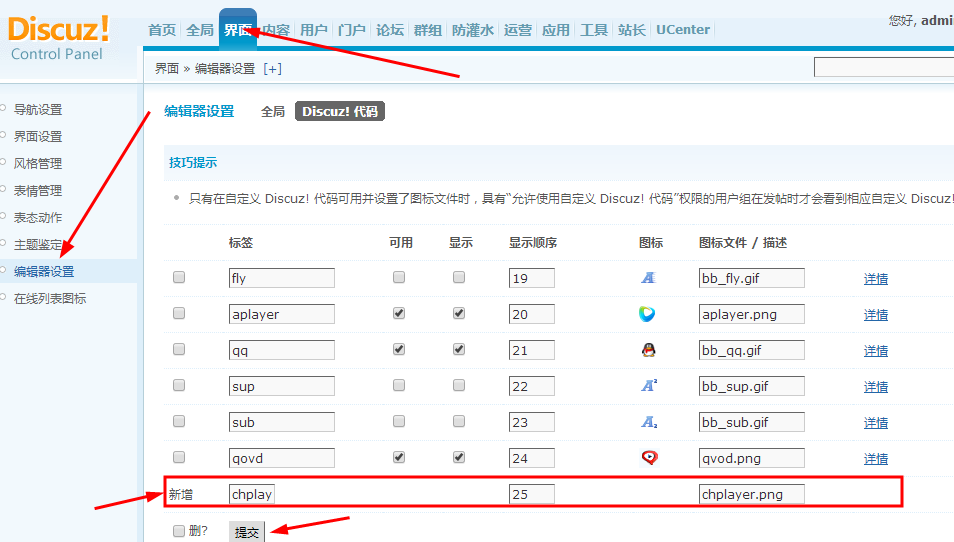Viewport: 954px width, 542px height.
Task: Select the fly row checkbox
Action: coord(179,277)
